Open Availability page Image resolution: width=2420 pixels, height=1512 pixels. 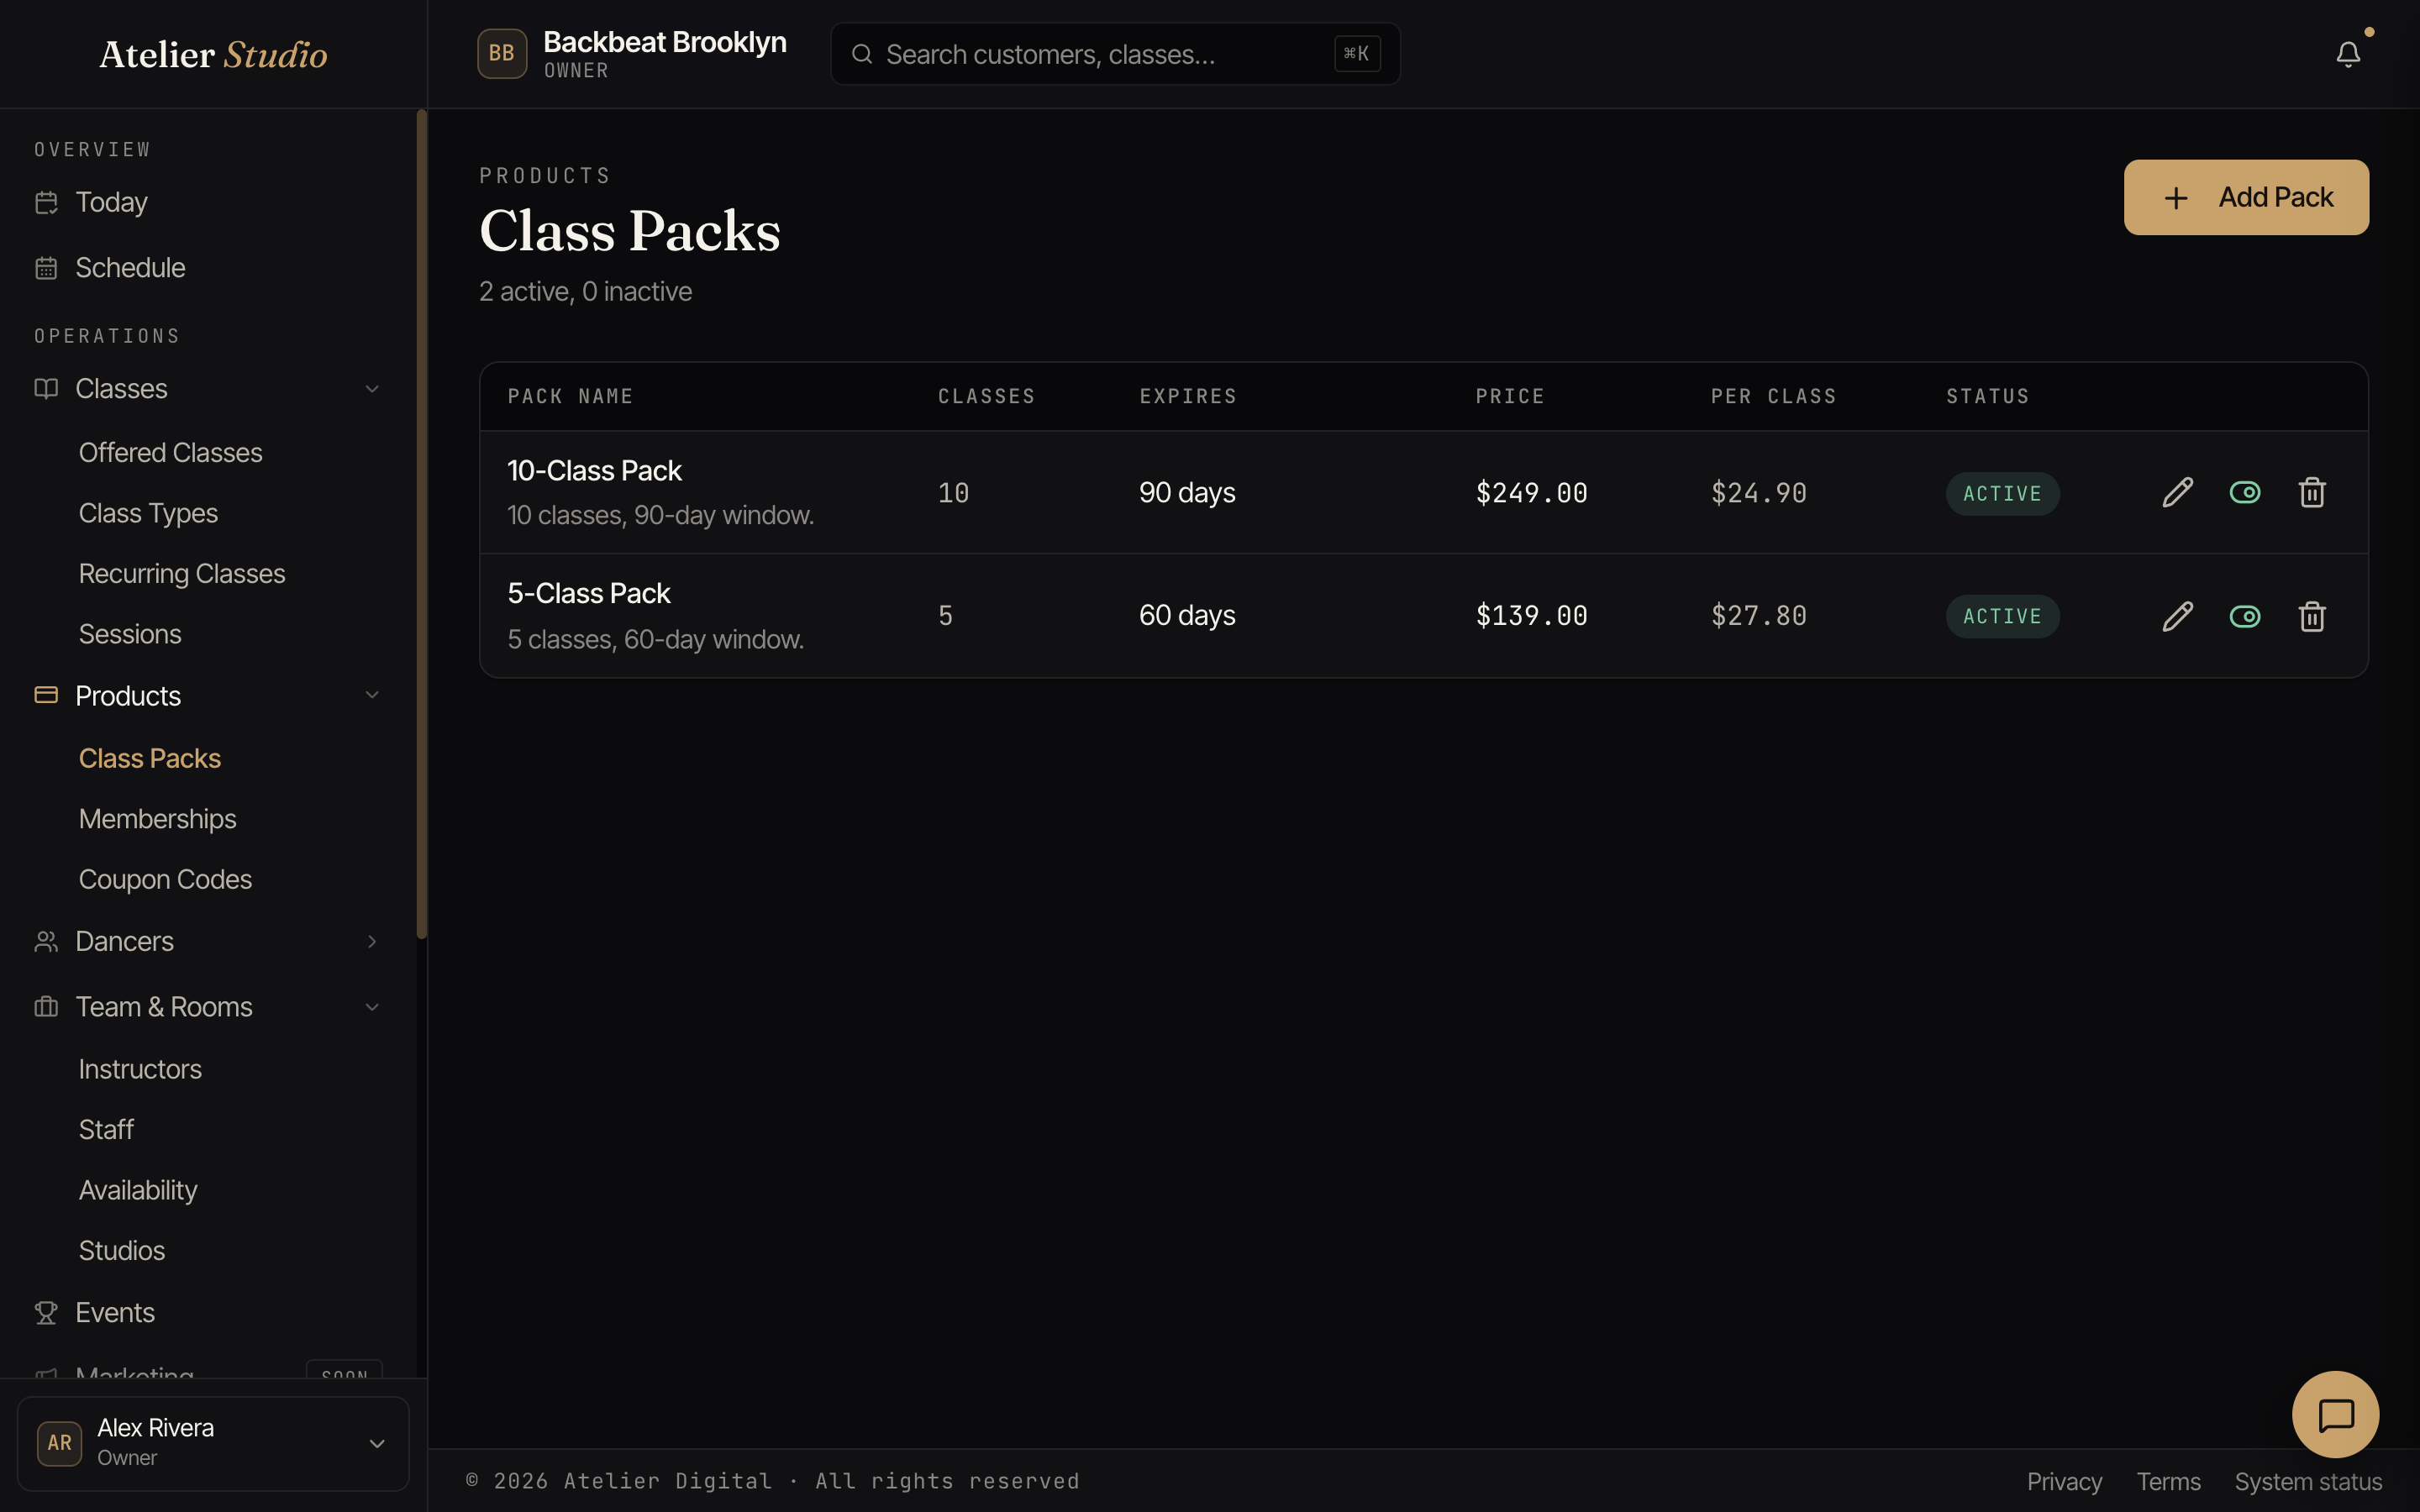tap(138, 1190)
